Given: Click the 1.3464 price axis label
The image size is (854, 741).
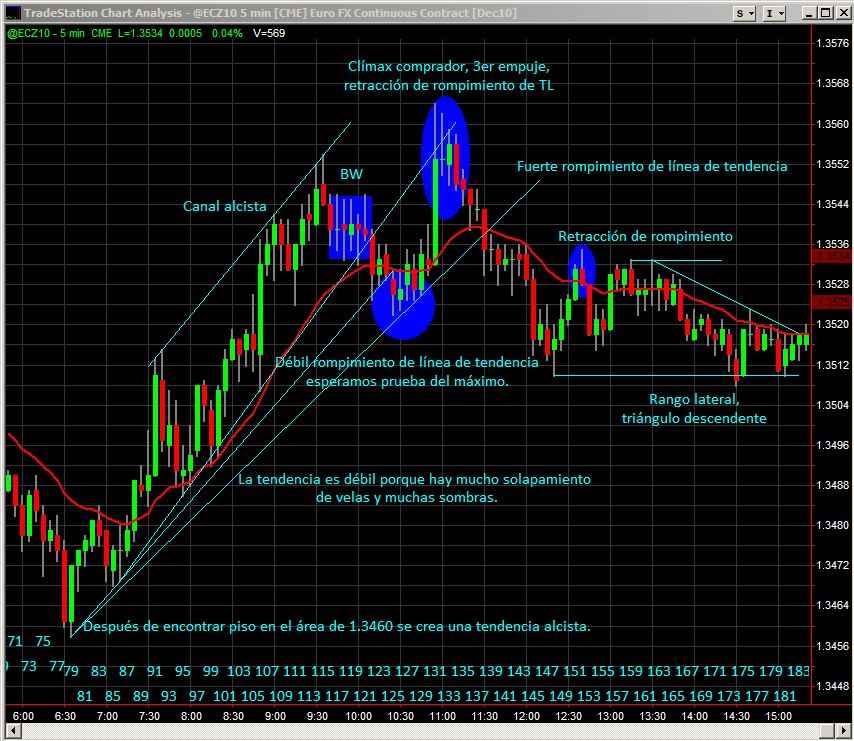Looking at the screenshot, I should [x=833, y=605].
